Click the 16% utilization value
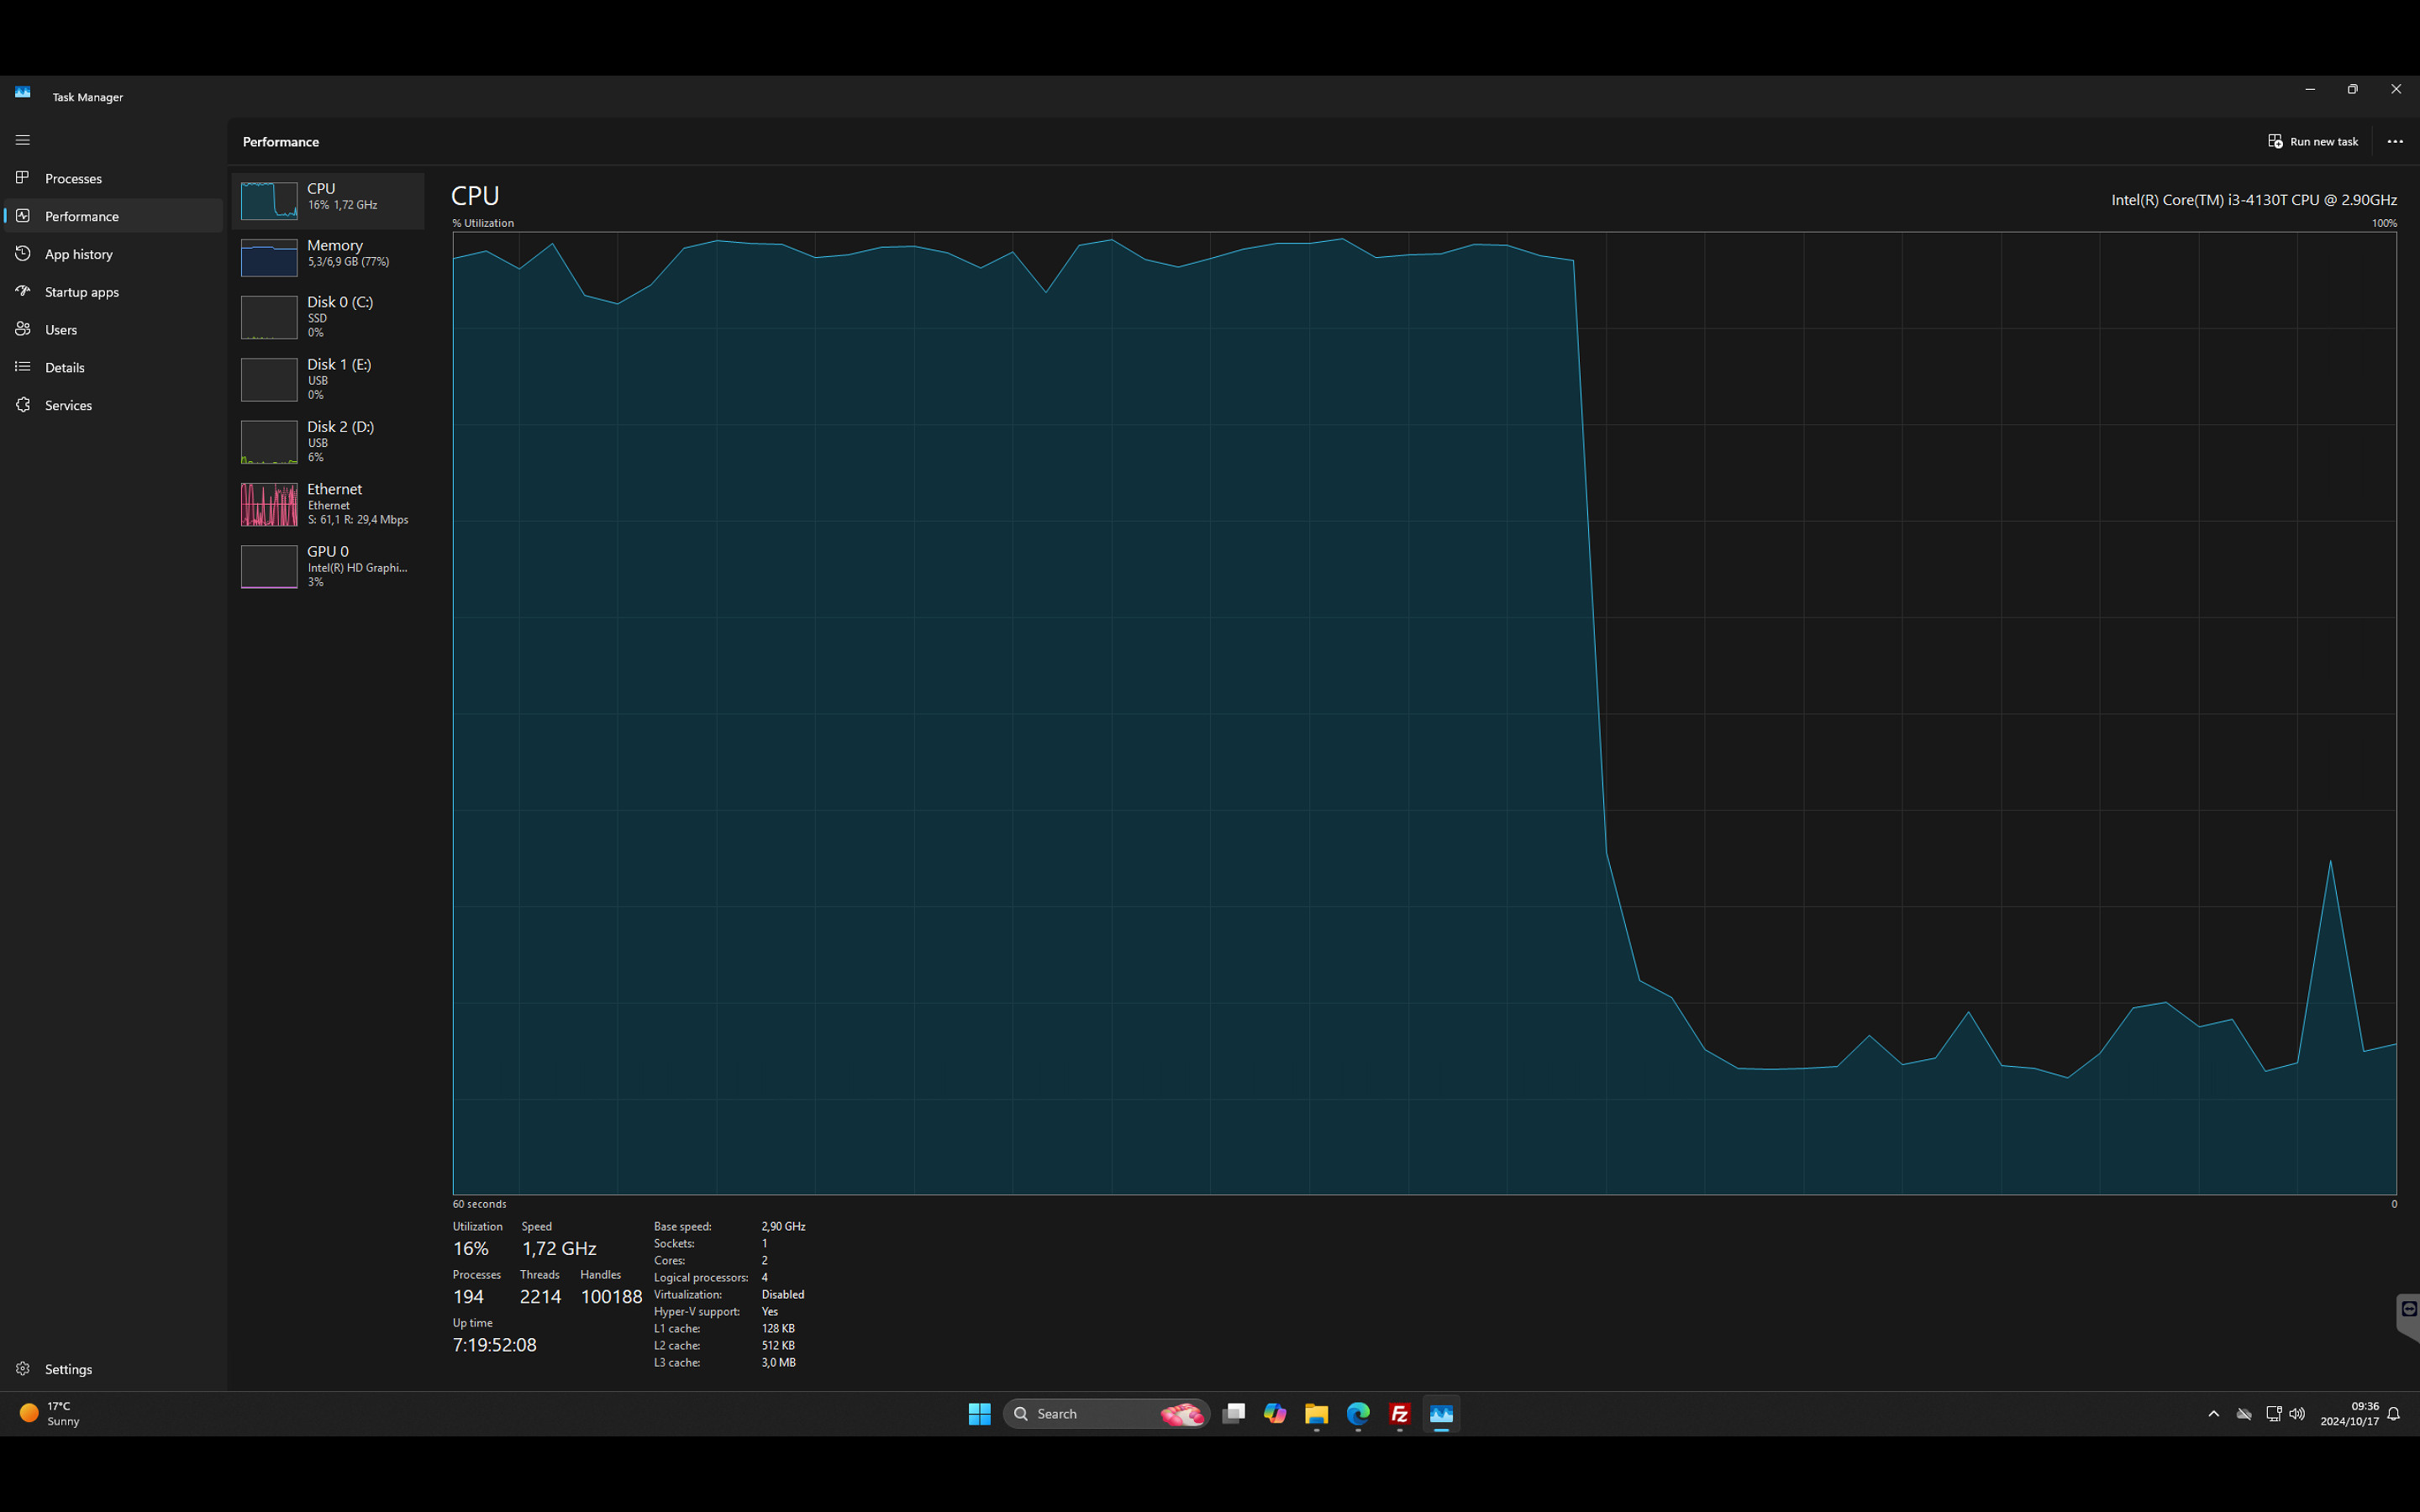 pyautogui.click(x=471, y=1248)
